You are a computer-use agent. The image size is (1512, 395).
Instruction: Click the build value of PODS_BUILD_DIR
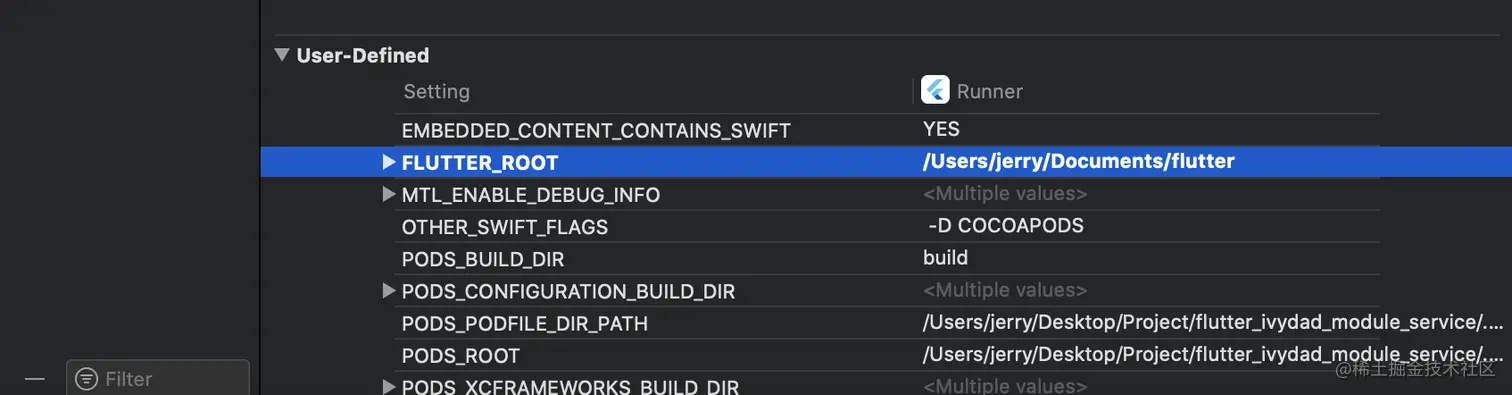pyautogui.click(x=945, y=258)
